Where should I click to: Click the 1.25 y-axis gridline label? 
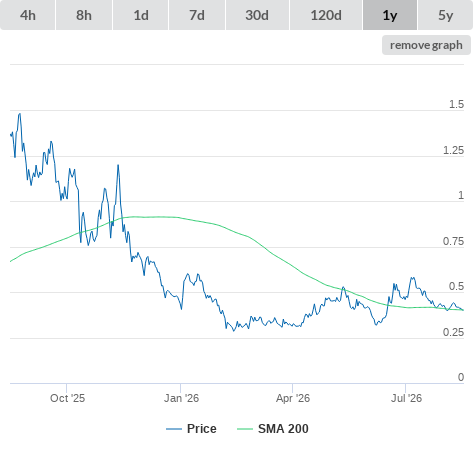(453, 150)
